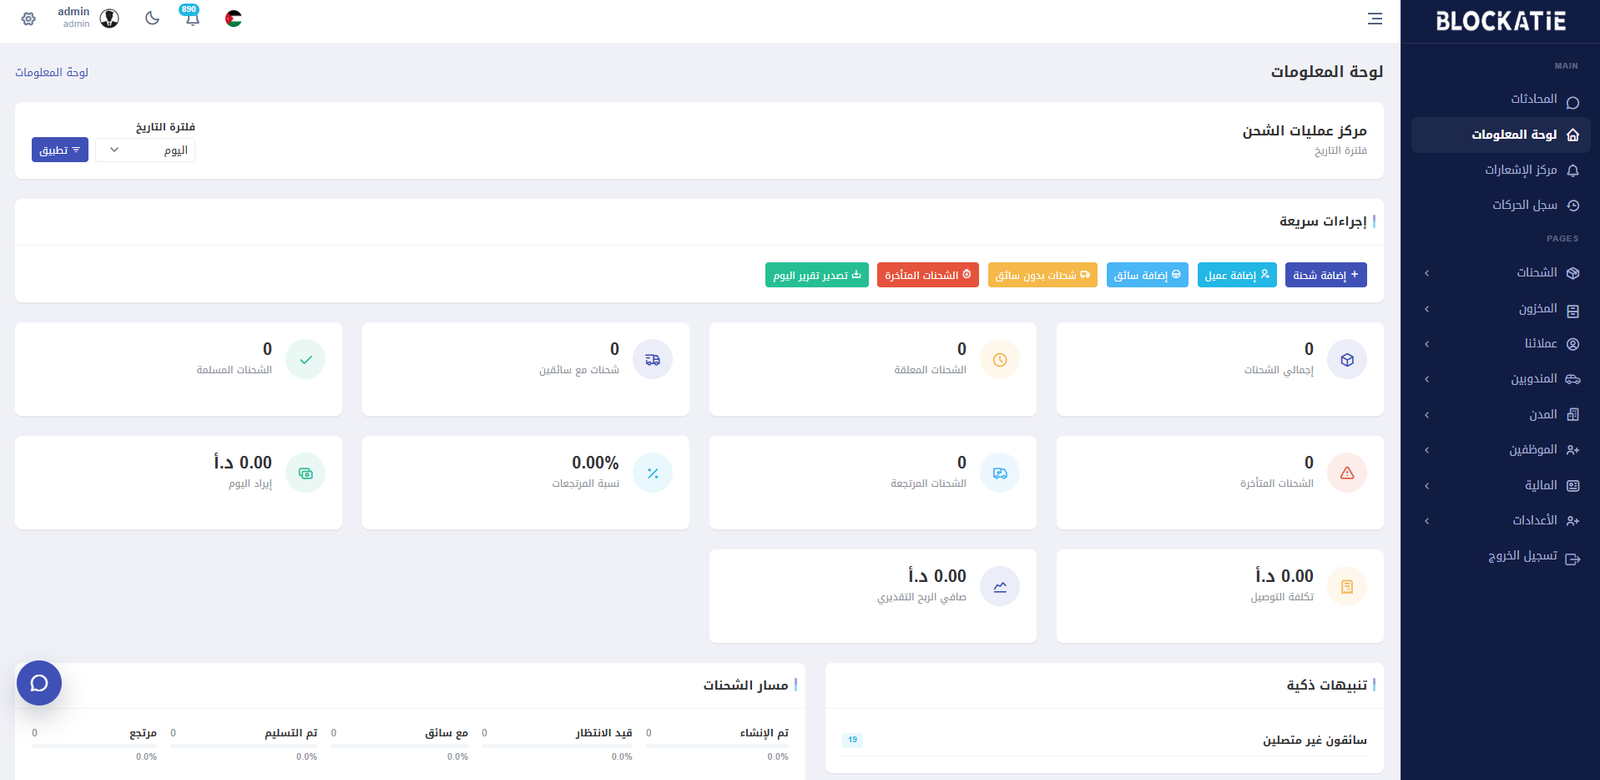Viewport: 1600px width, 780px height.
Task: Expand the المخزون sidebar menu
Action: pos(1500,308)
